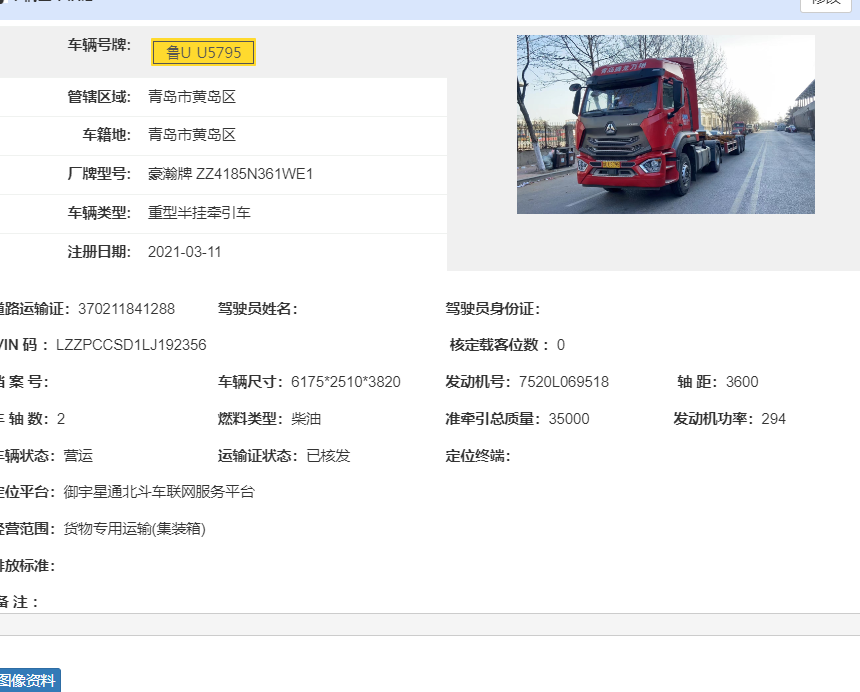Click the permit status value 已核发
This screenshot has height=692, width=860.
tap(328, 456)
